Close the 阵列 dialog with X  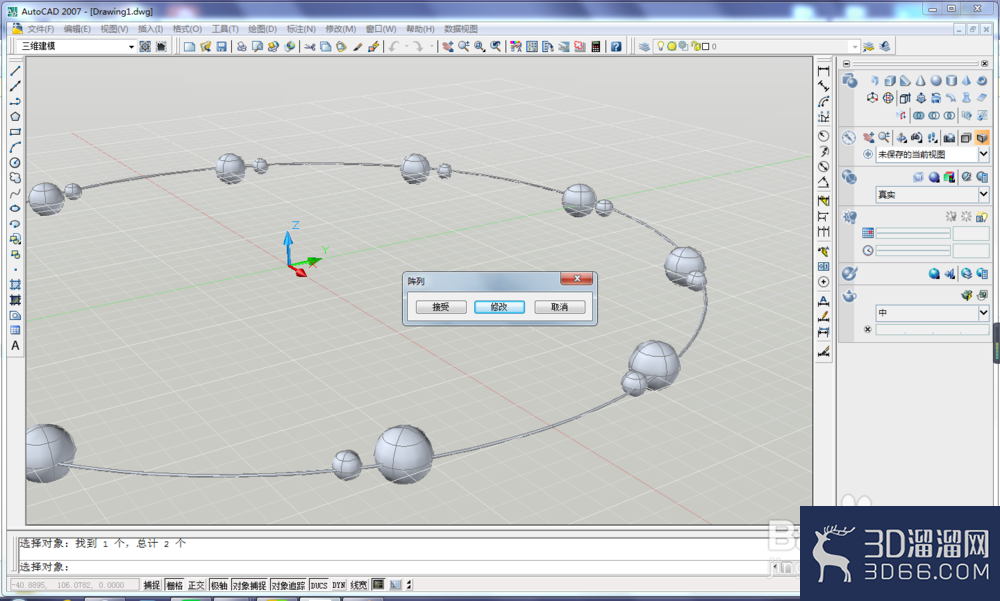577,278
